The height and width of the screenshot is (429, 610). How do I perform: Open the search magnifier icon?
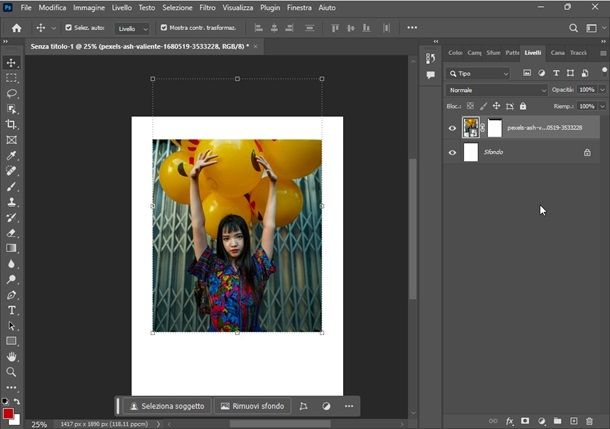tap(573, 28)
